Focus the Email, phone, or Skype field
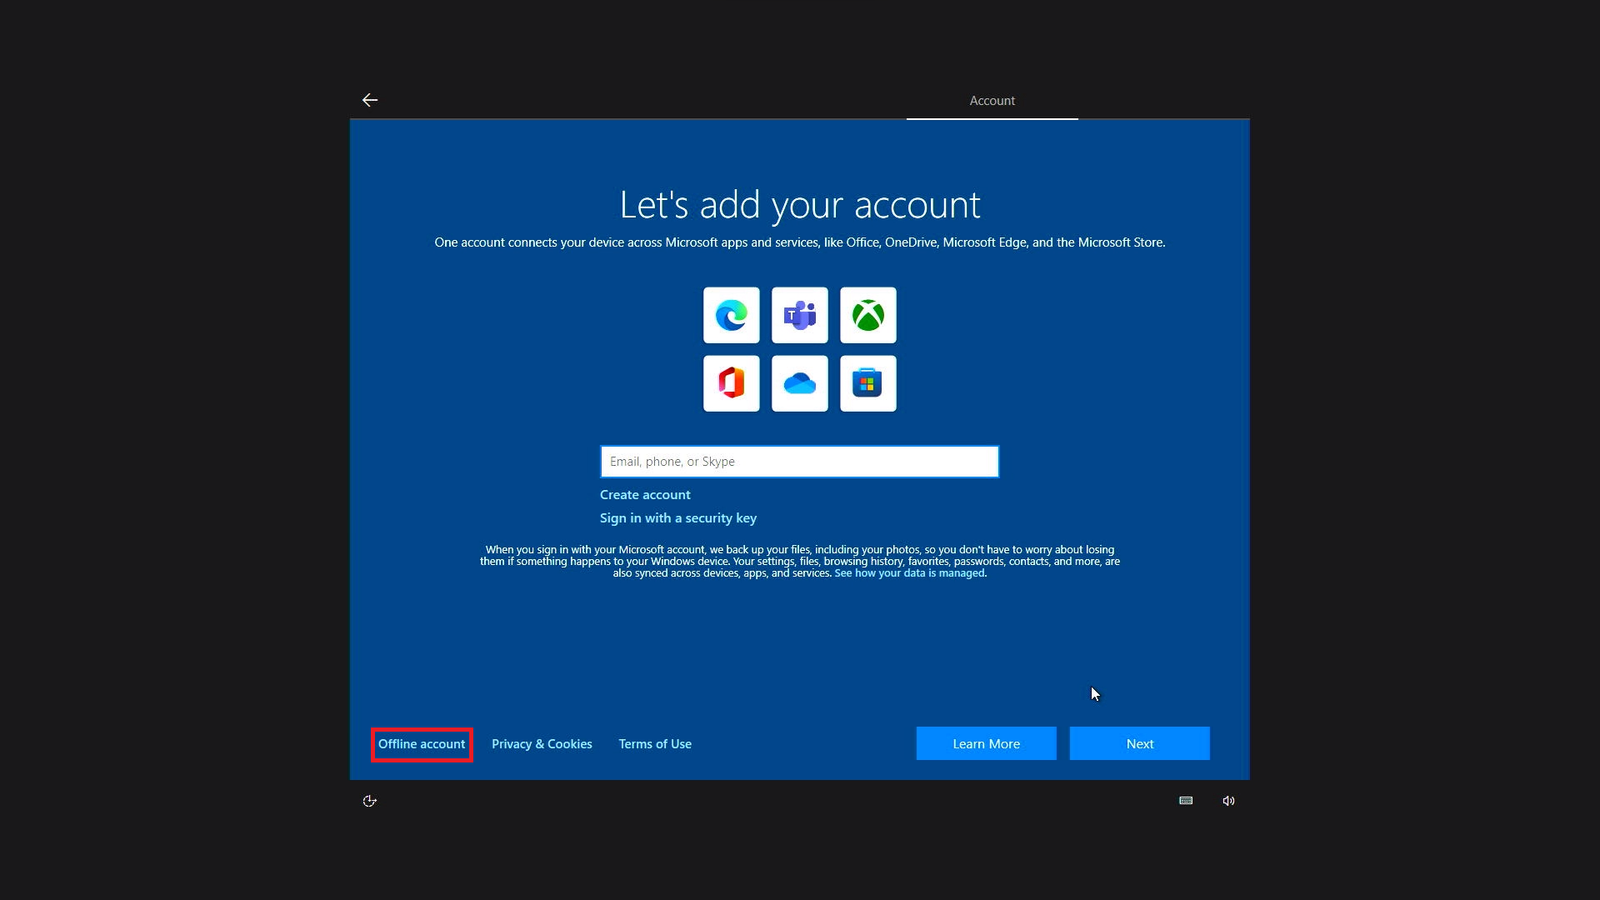Screen dimensions: 1600x900 (x=800, y=462)
